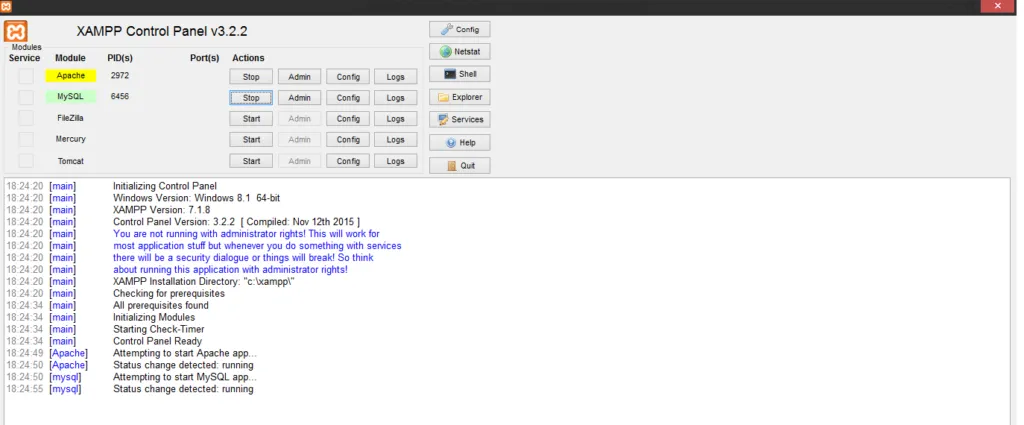The image size is (1024, 425).
Task: Toggle the FileZilla service checkbox
Action: (26, 118)
